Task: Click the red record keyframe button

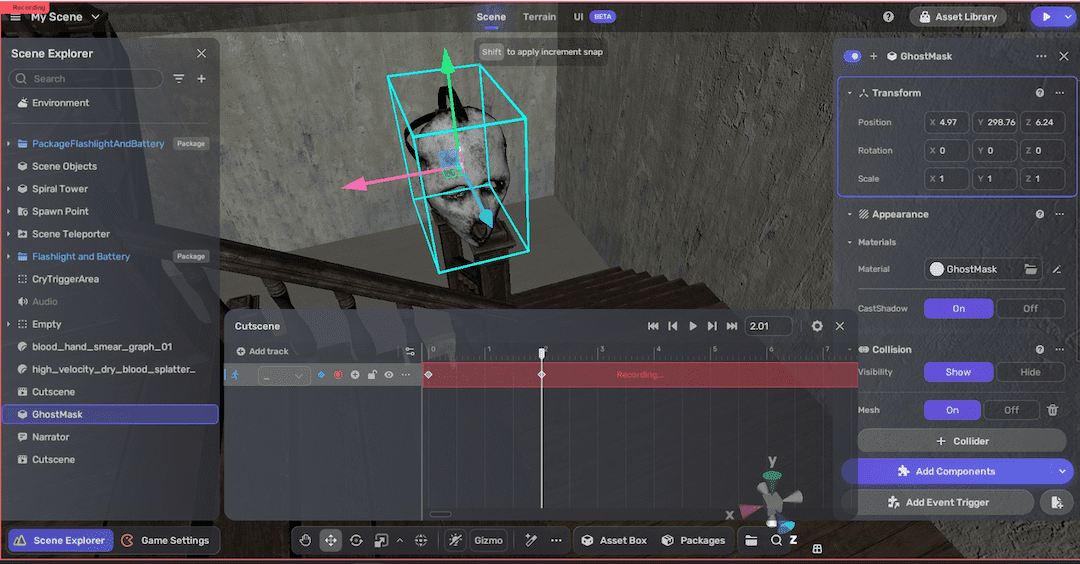Action: point(338,375)
